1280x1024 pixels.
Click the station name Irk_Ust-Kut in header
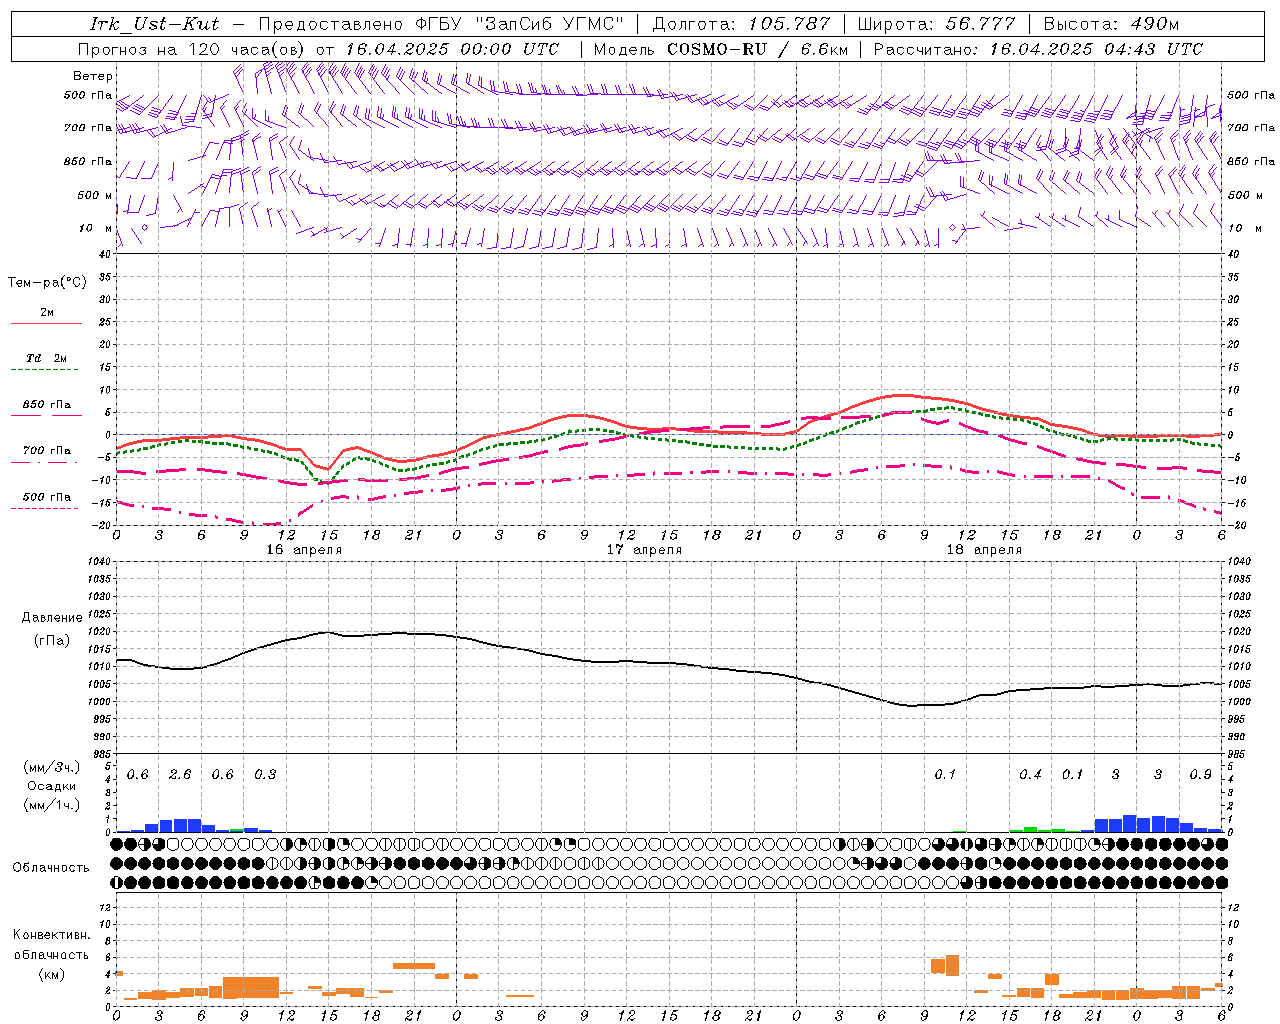(154, 24)
